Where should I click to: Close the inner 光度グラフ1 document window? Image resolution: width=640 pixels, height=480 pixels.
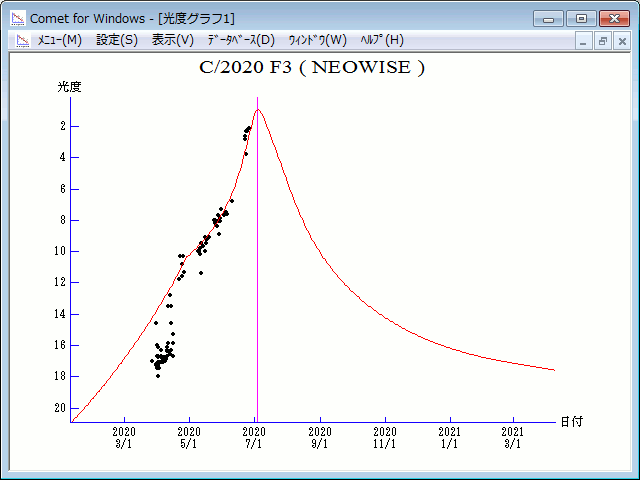pos(621,41)
